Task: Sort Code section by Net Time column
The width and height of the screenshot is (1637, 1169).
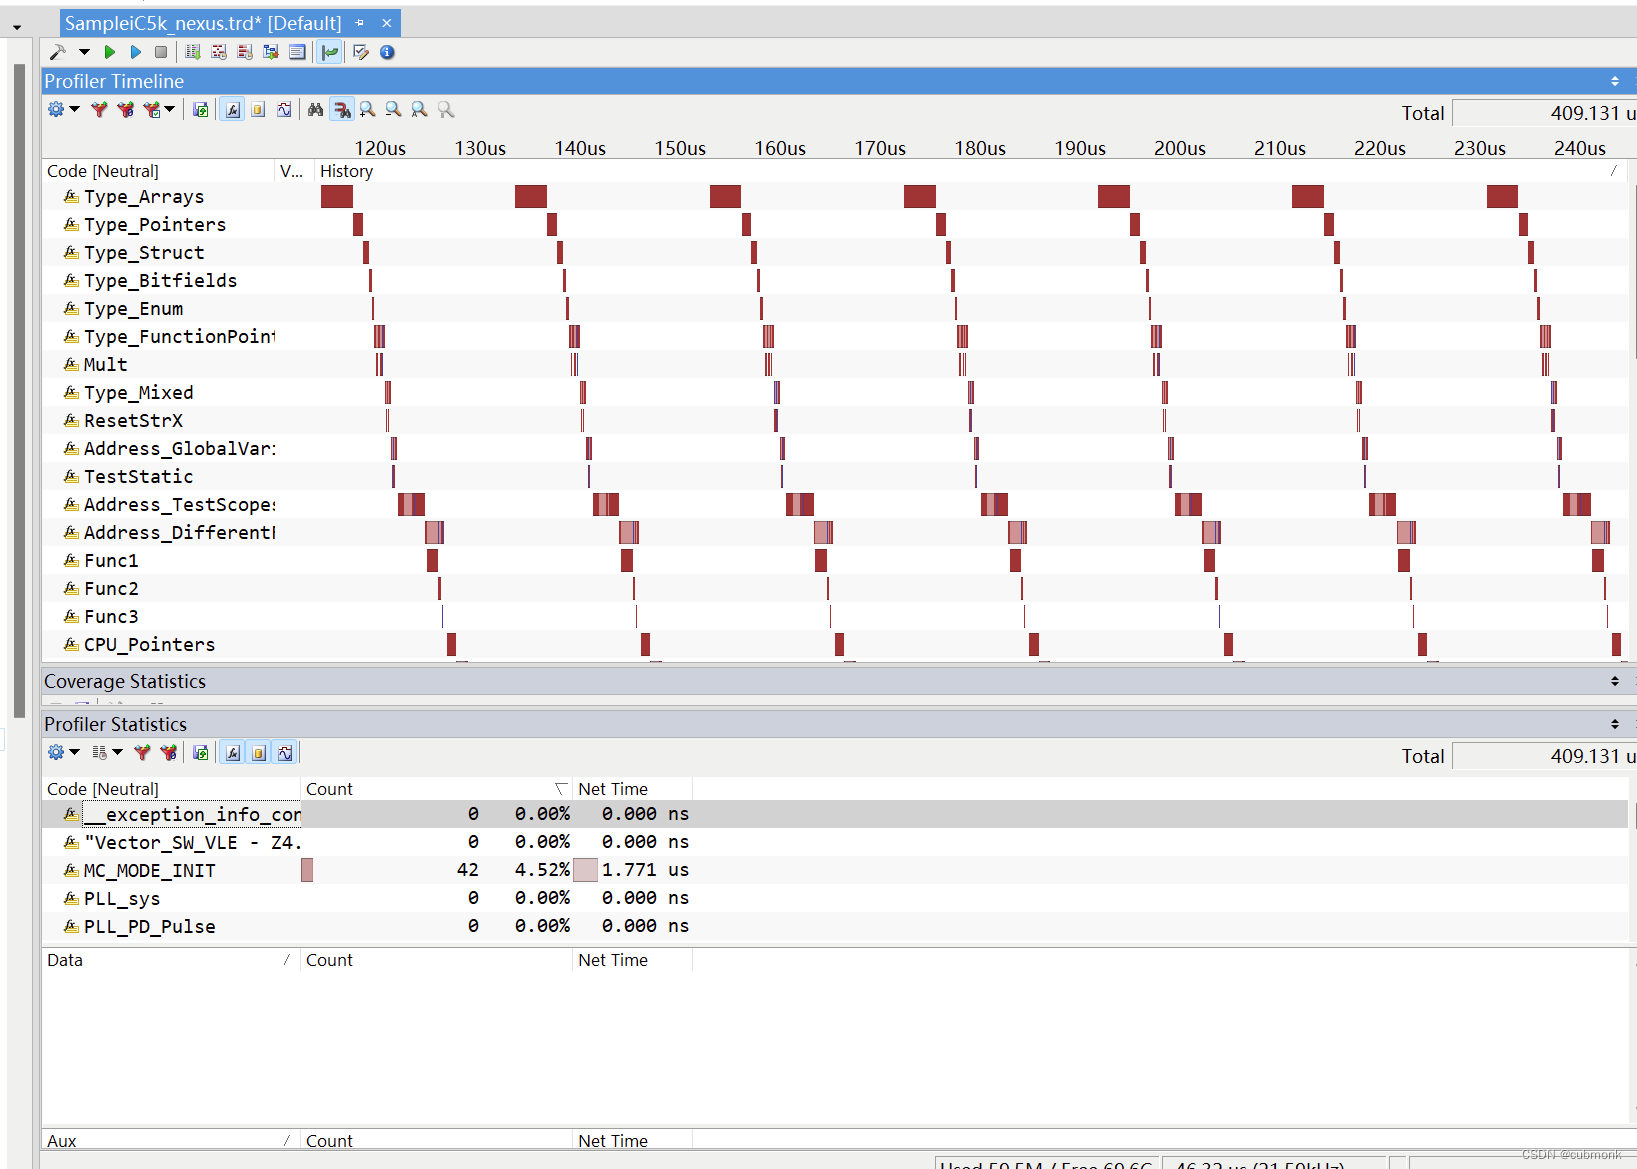Action: pos(632,789)
